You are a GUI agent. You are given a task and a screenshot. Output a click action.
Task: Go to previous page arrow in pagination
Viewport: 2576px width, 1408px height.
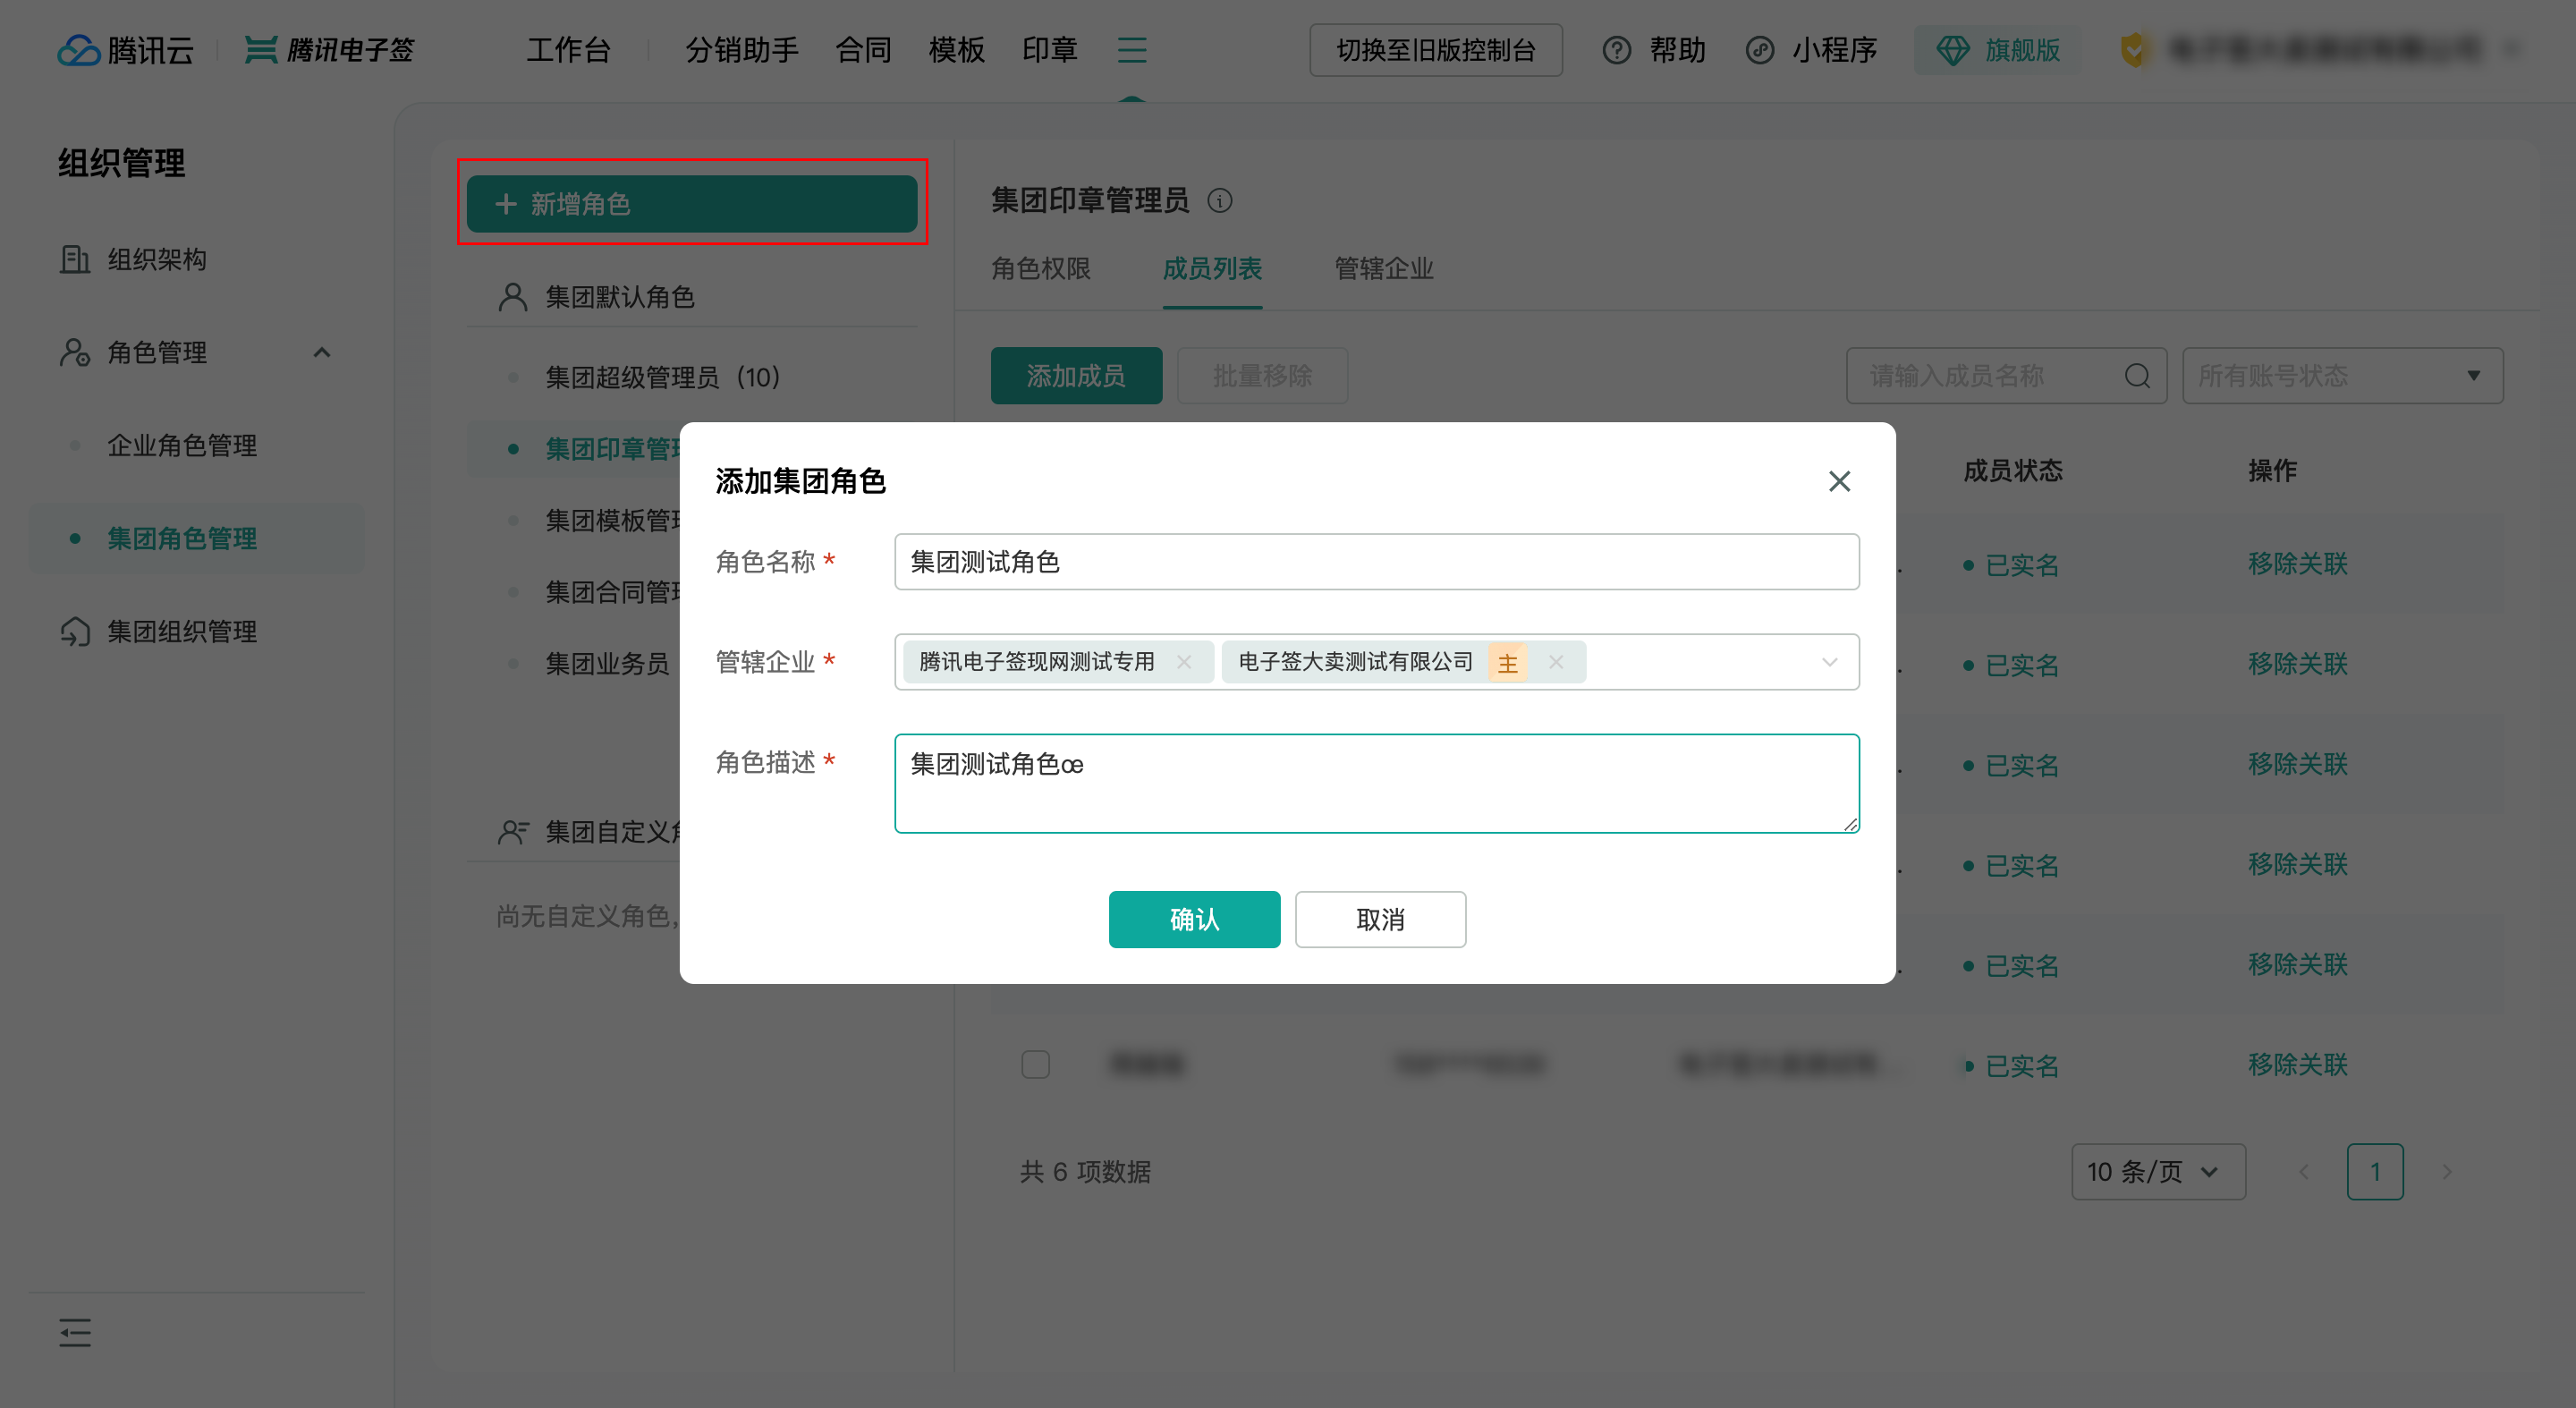coord(2304,1172)
